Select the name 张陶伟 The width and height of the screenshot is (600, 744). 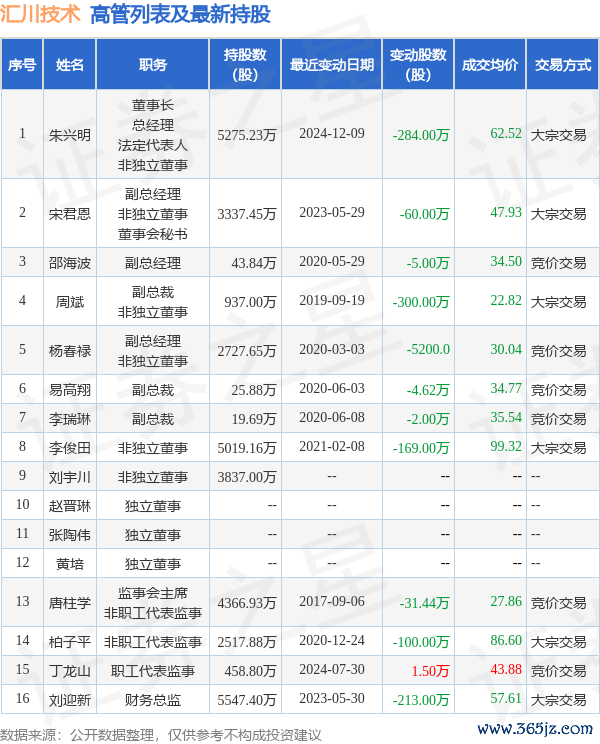[70, 535]
